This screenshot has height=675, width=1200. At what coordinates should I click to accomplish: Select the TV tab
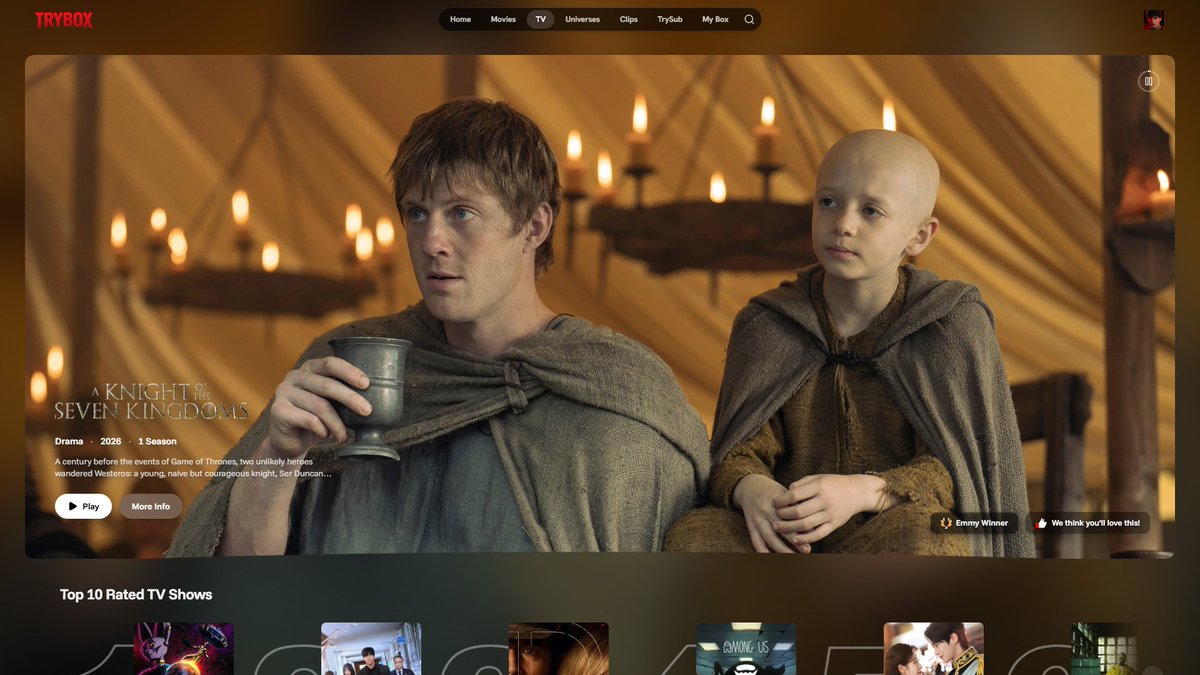[x=540, y=19]
